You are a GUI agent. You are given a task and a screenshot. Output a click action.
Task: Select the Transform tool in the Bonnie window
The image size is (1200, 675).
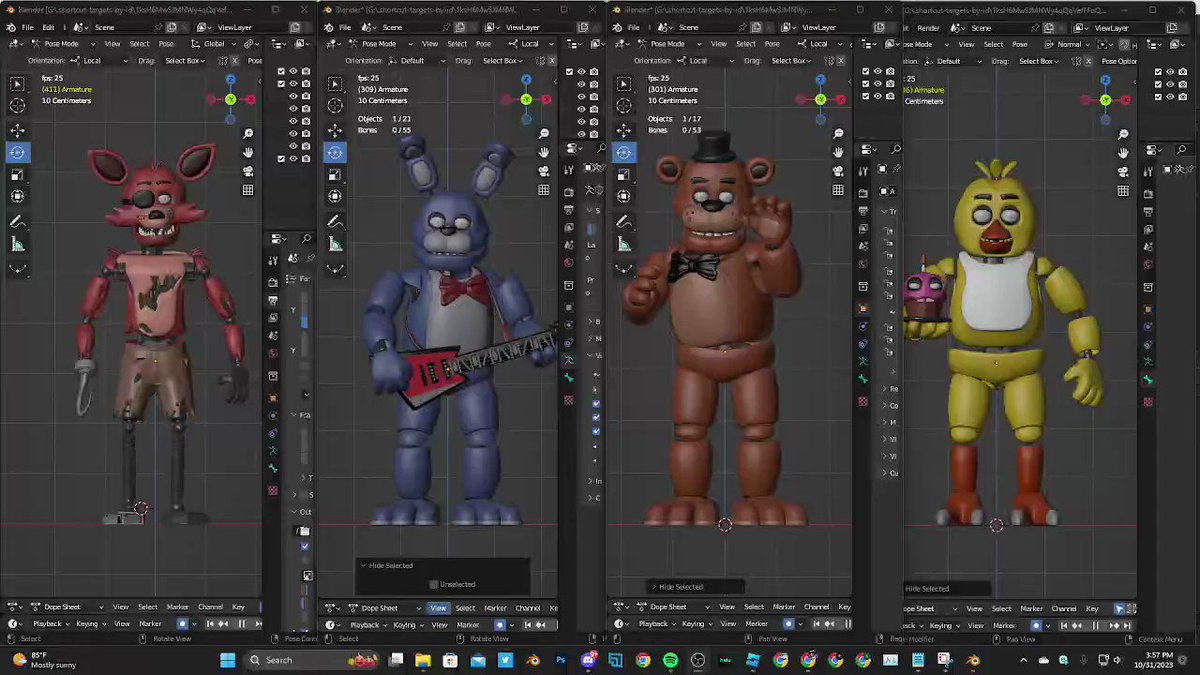335,196
